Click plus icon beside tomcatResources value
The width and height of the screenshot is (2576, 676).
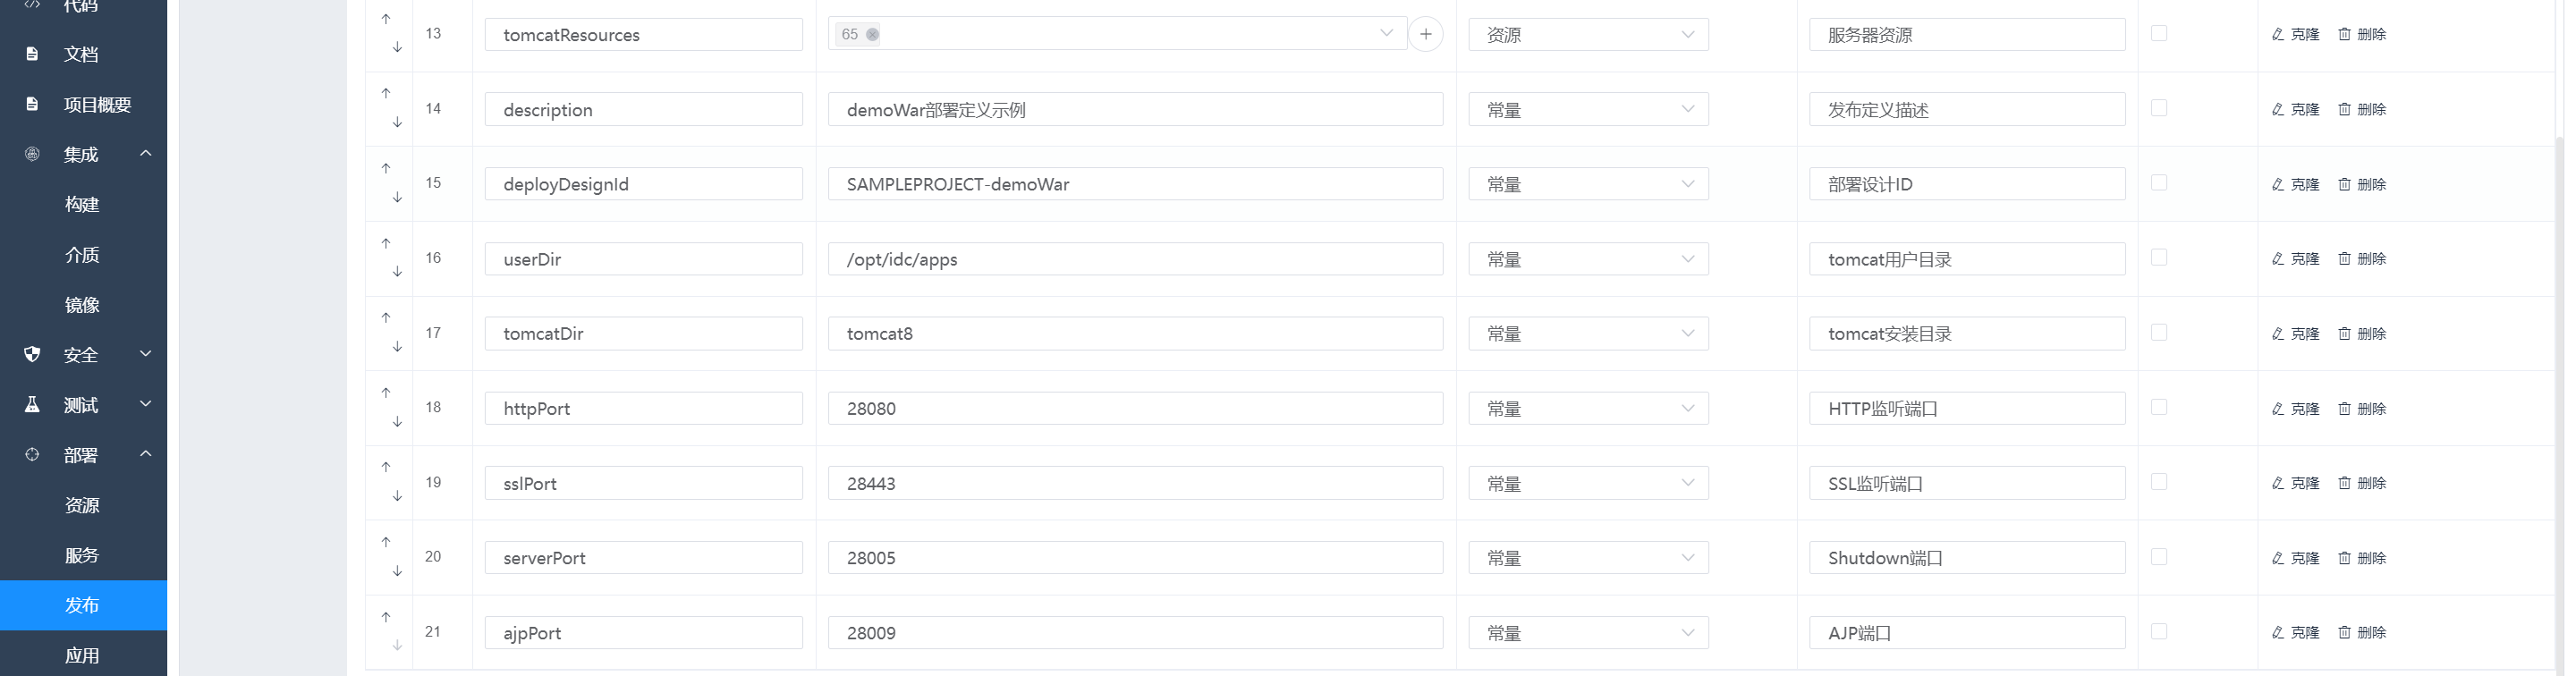point(1425,34)
